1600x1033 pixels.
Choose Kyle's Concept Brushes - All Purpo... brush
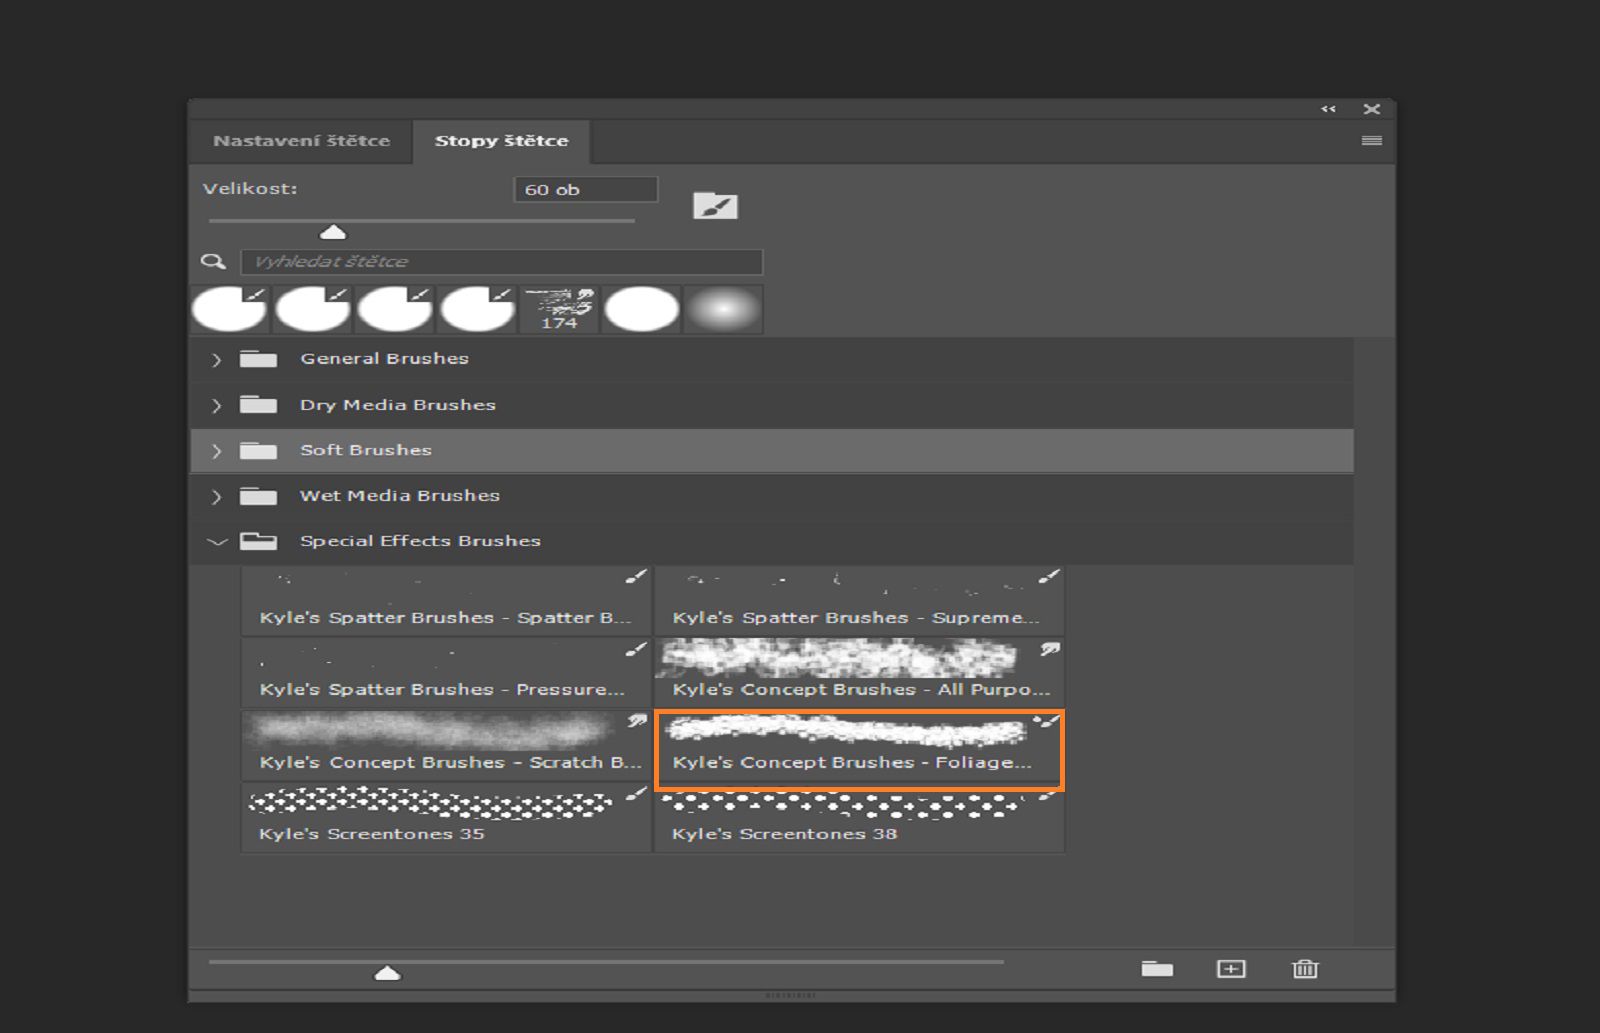coord(859,672)
